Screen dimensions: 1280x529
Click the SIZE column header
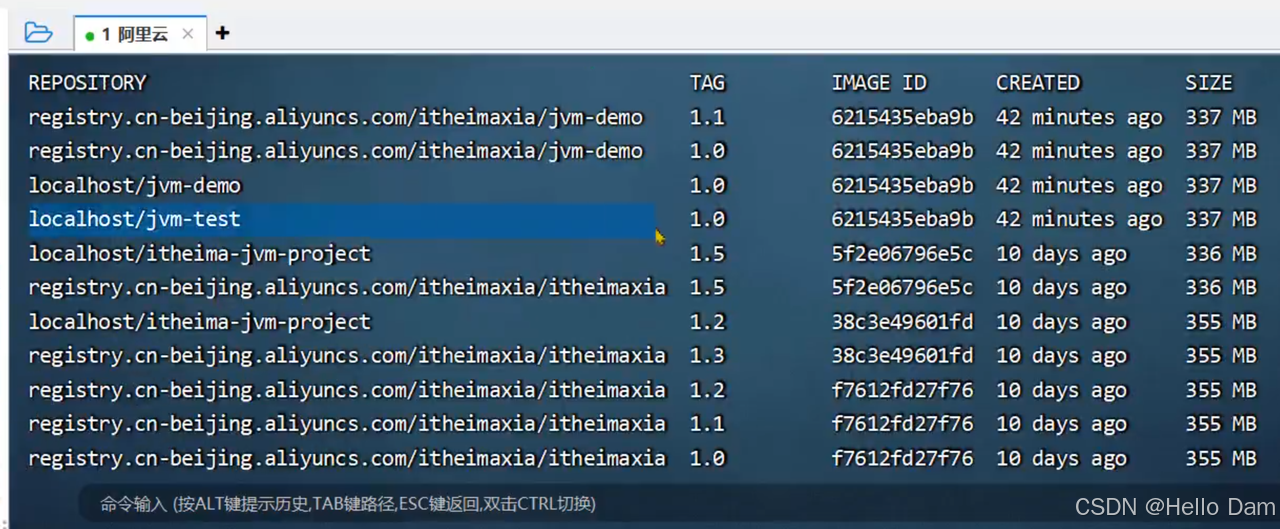click(1209, 83)
